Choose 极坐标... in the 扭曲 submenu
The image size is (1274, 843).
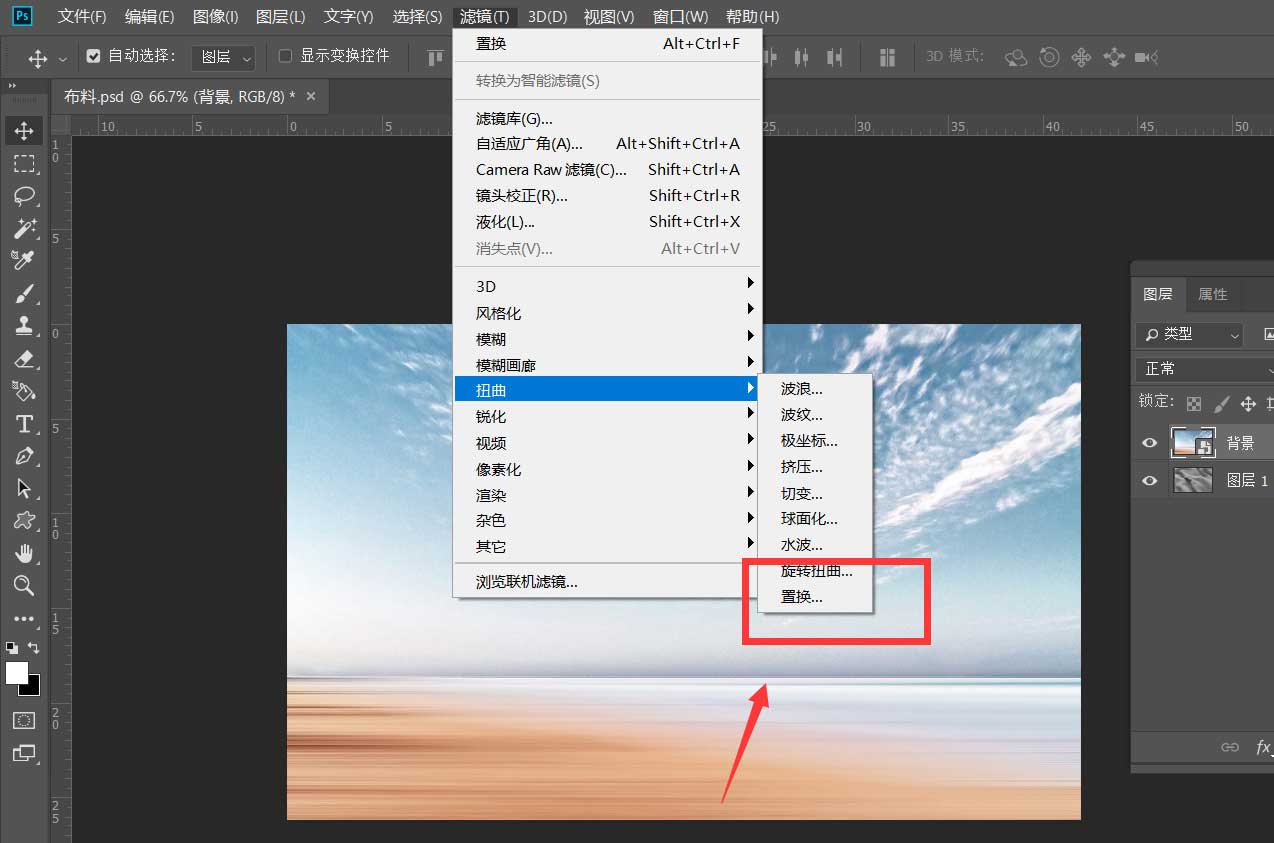(x=816, y=441)
